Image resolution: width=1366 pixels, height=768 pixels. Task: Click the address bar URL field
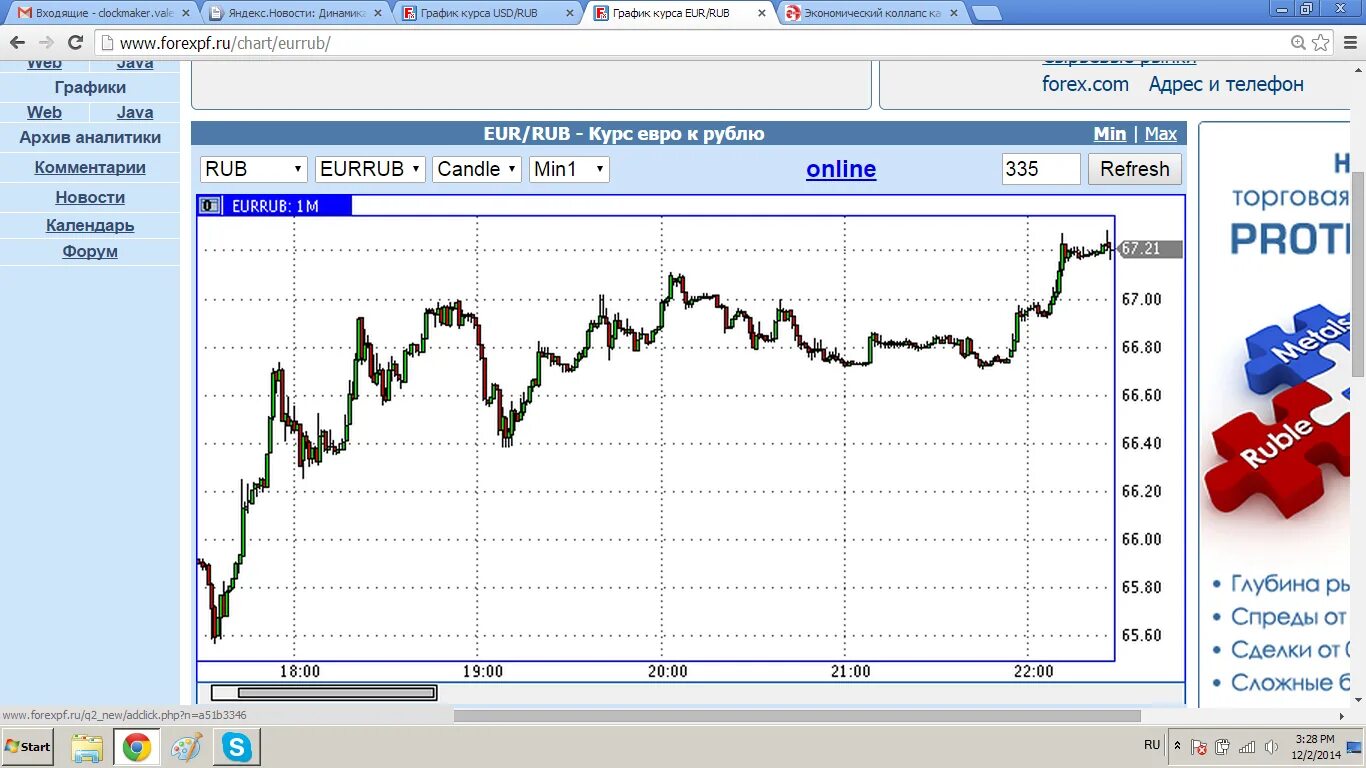pos(690,43)
